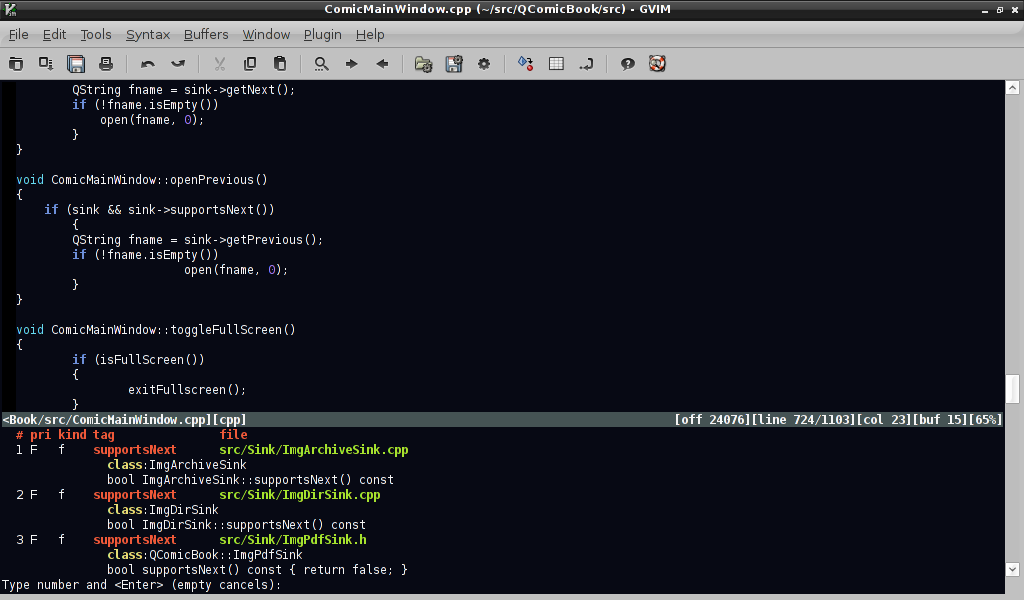
Task: Click 'if (isFullScreen())' code line
Action: 138,360
